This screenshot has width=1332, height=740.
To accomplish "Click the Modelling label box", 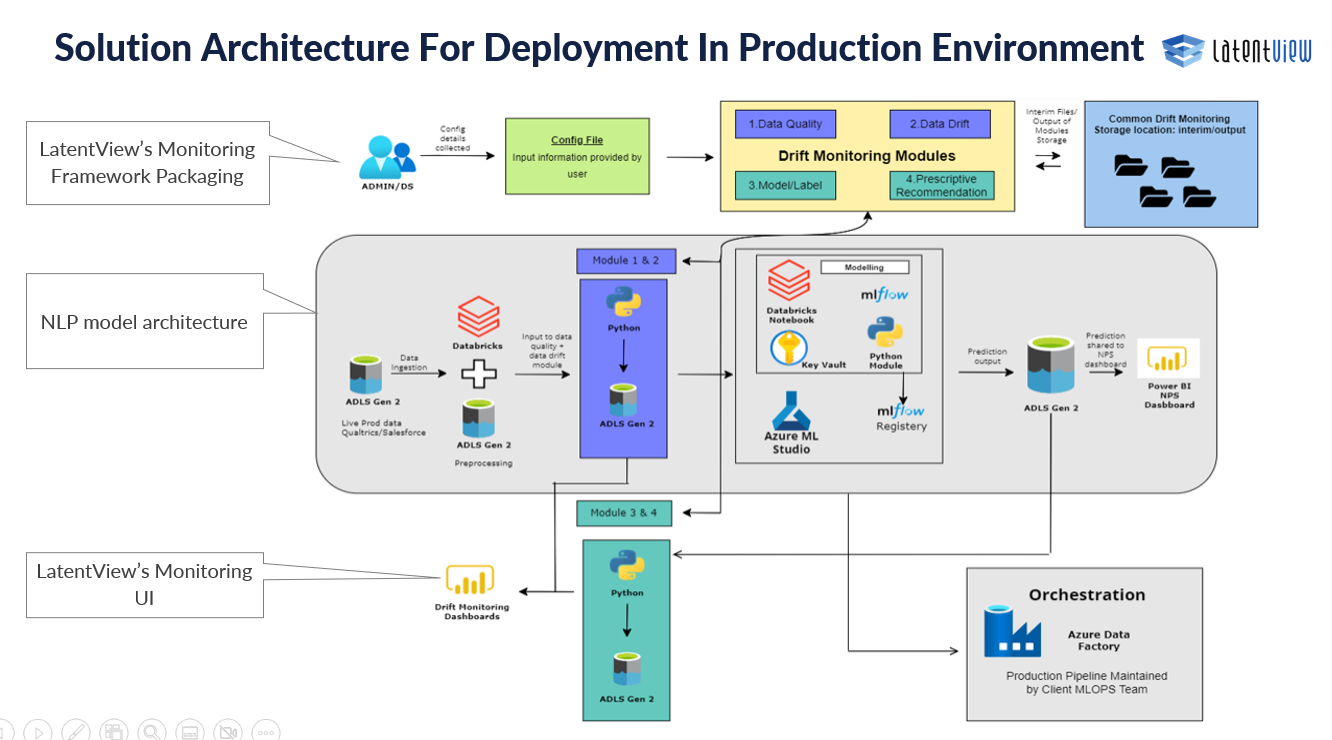I will 866,267.
